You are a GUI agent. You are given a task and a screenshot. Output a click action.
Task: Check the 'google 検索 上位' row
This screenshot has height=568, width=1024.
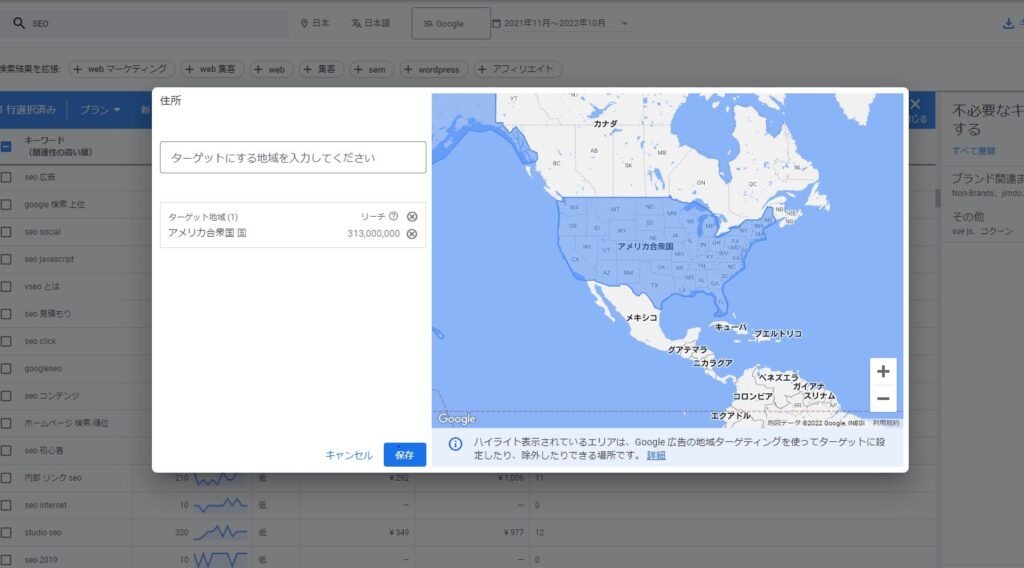(6, 204)
